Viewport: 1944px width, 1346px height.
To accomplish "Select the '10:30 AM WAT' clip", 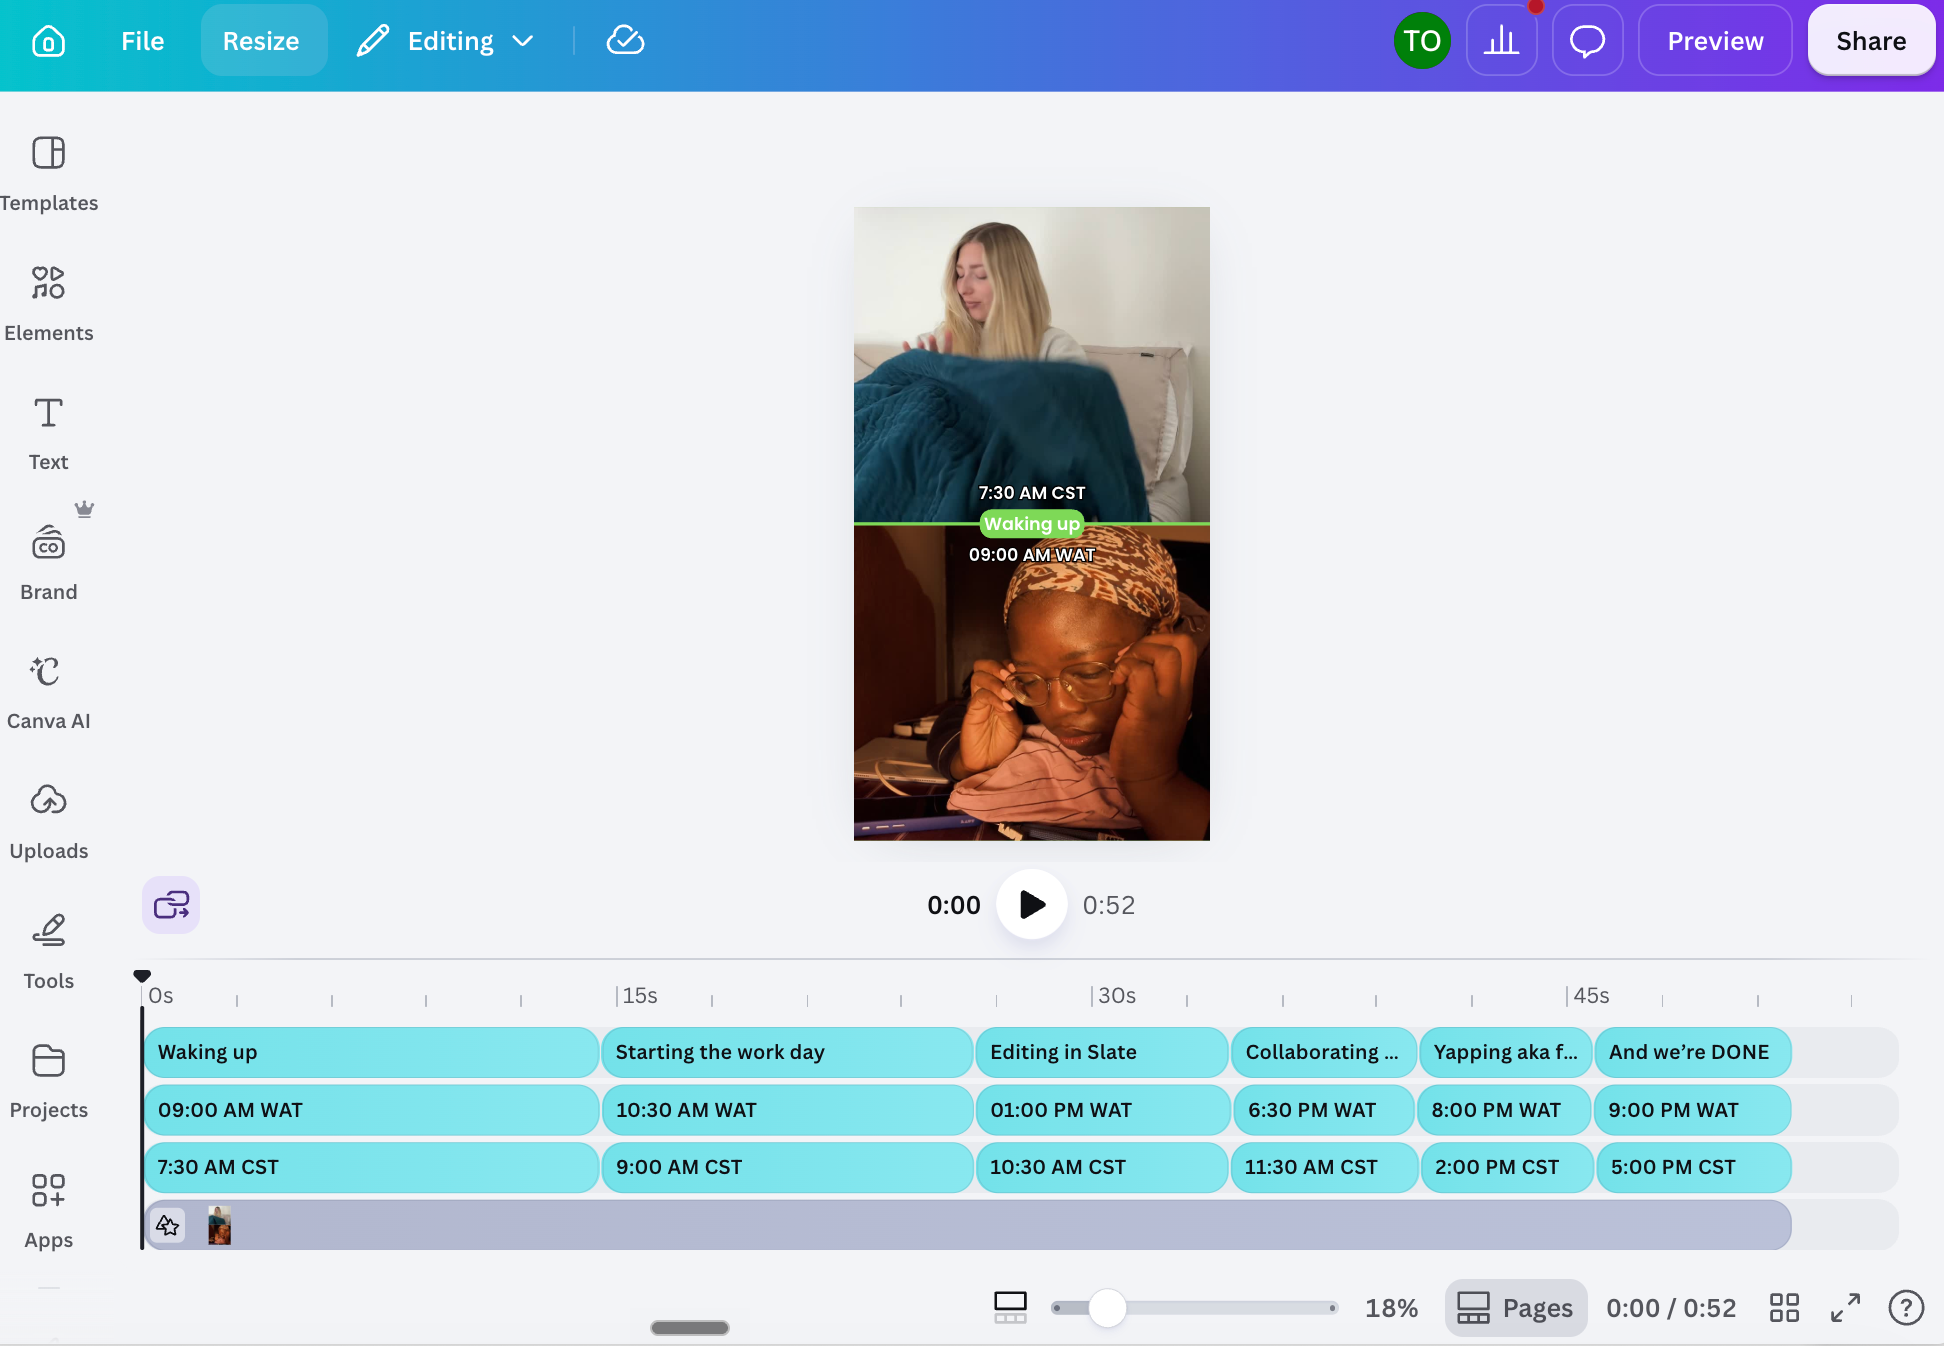I will (x=787, y=1110).
